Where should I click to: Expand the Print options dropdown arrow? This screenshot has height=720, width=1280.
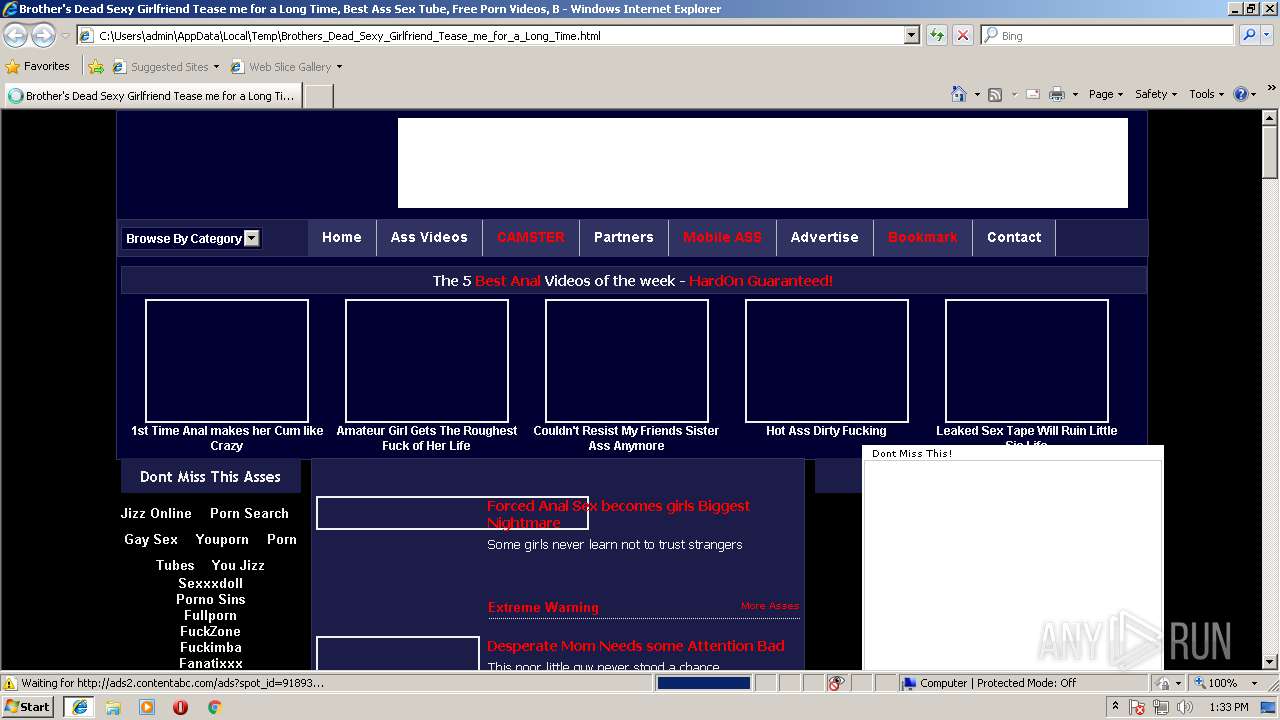[1075, 94]
